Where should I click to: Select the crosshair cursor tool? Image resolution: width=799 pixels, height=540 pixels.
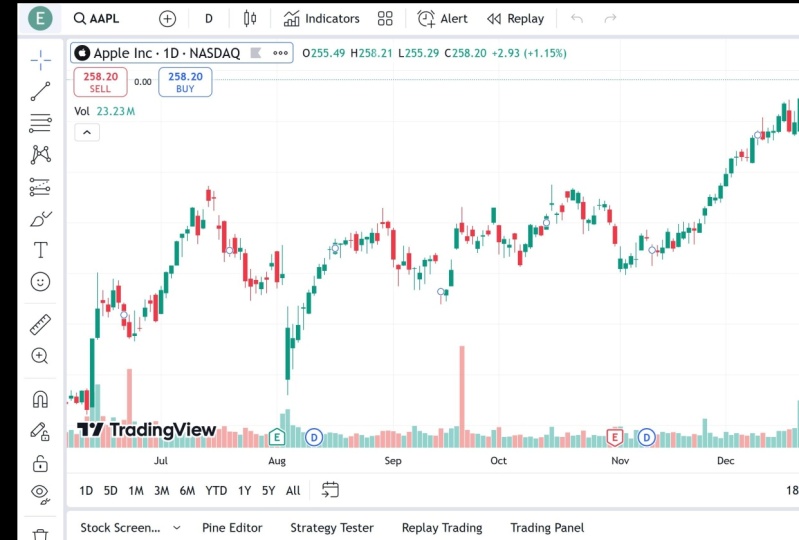[40, 60]
